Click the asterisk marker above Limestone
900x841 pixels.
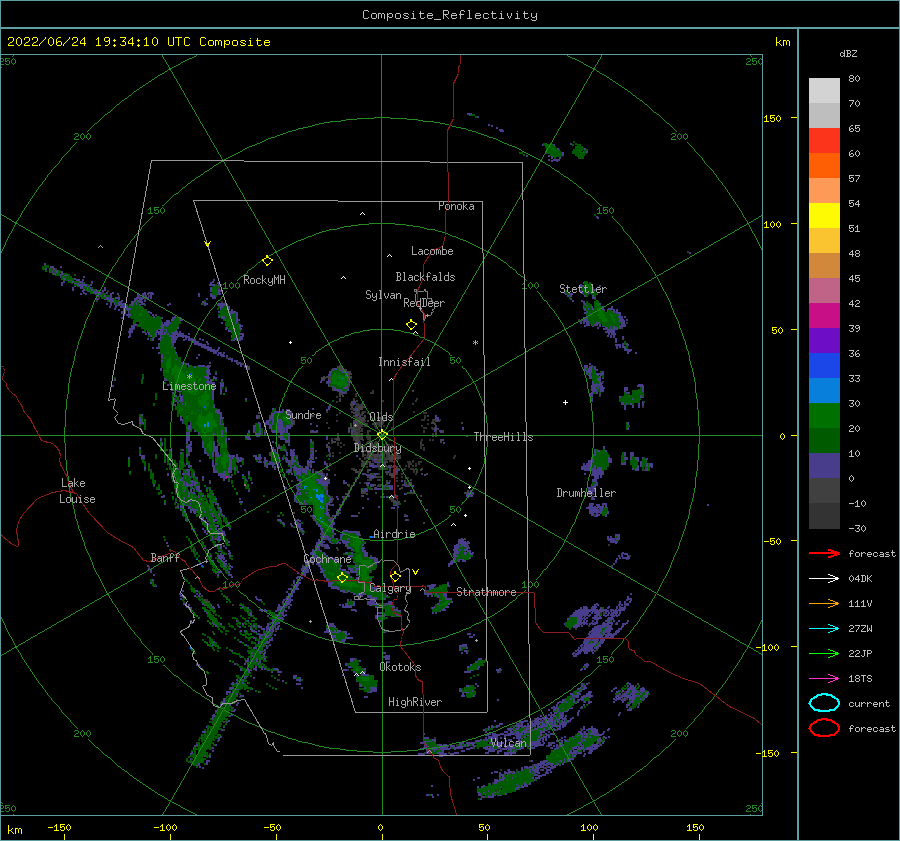point(189,377)
